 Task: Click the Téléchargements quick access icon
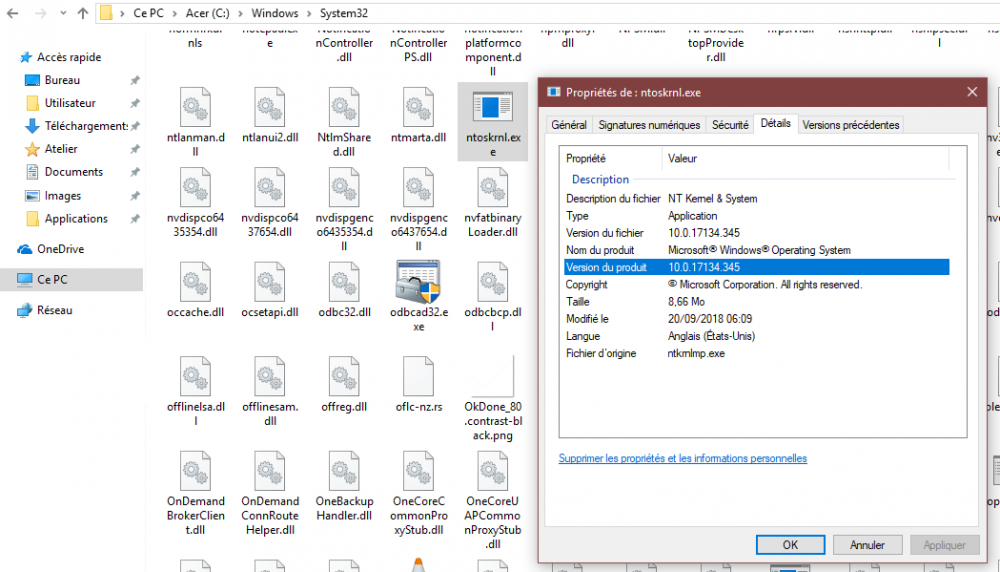(x=33, y=126)
